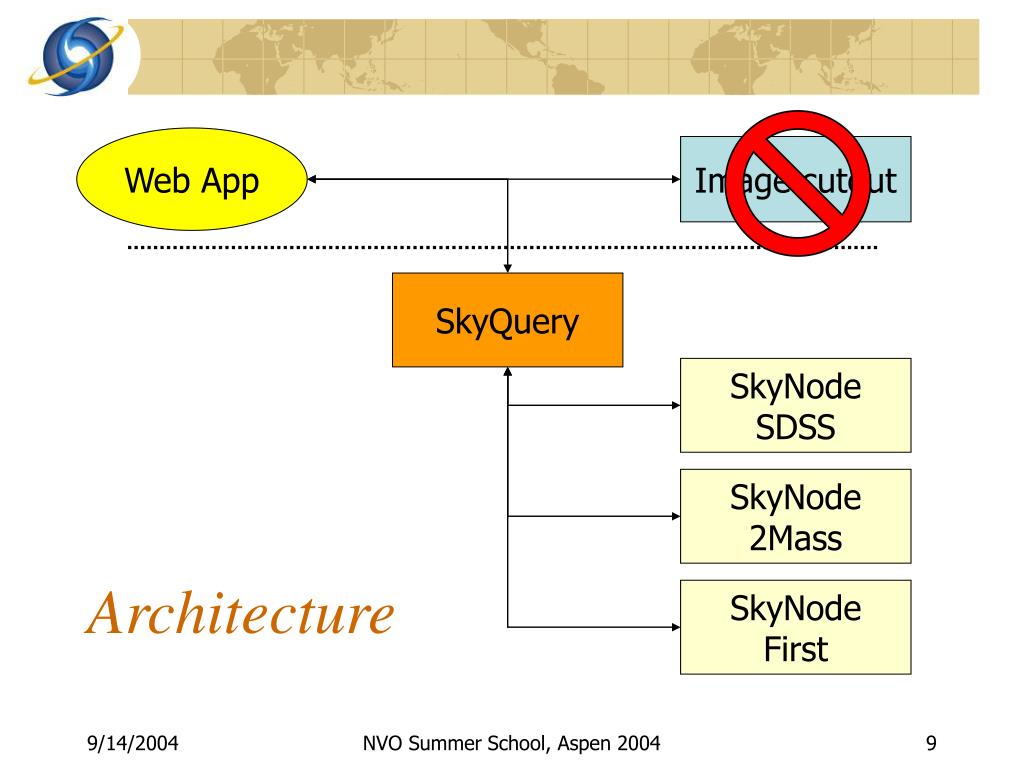This screenshot has width=1024, height=768.
Task: Select the SkyNode SDSS box
Action: [795, 406]
